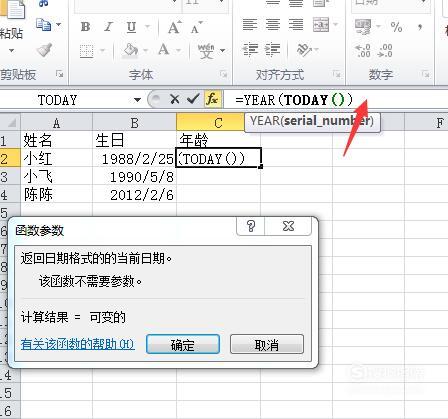Click the Increase Font Size icon
The height and width of the screenshot is (419, 448).
click(x=175, y=27)
